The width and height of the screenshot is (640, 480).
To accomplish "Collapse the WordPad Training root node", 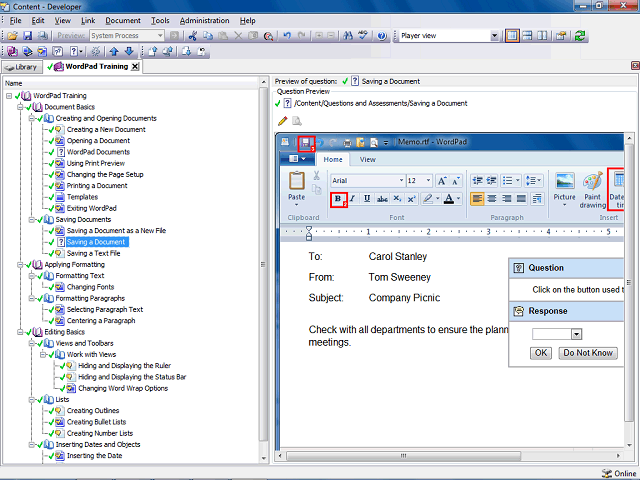I will (9, 96).
